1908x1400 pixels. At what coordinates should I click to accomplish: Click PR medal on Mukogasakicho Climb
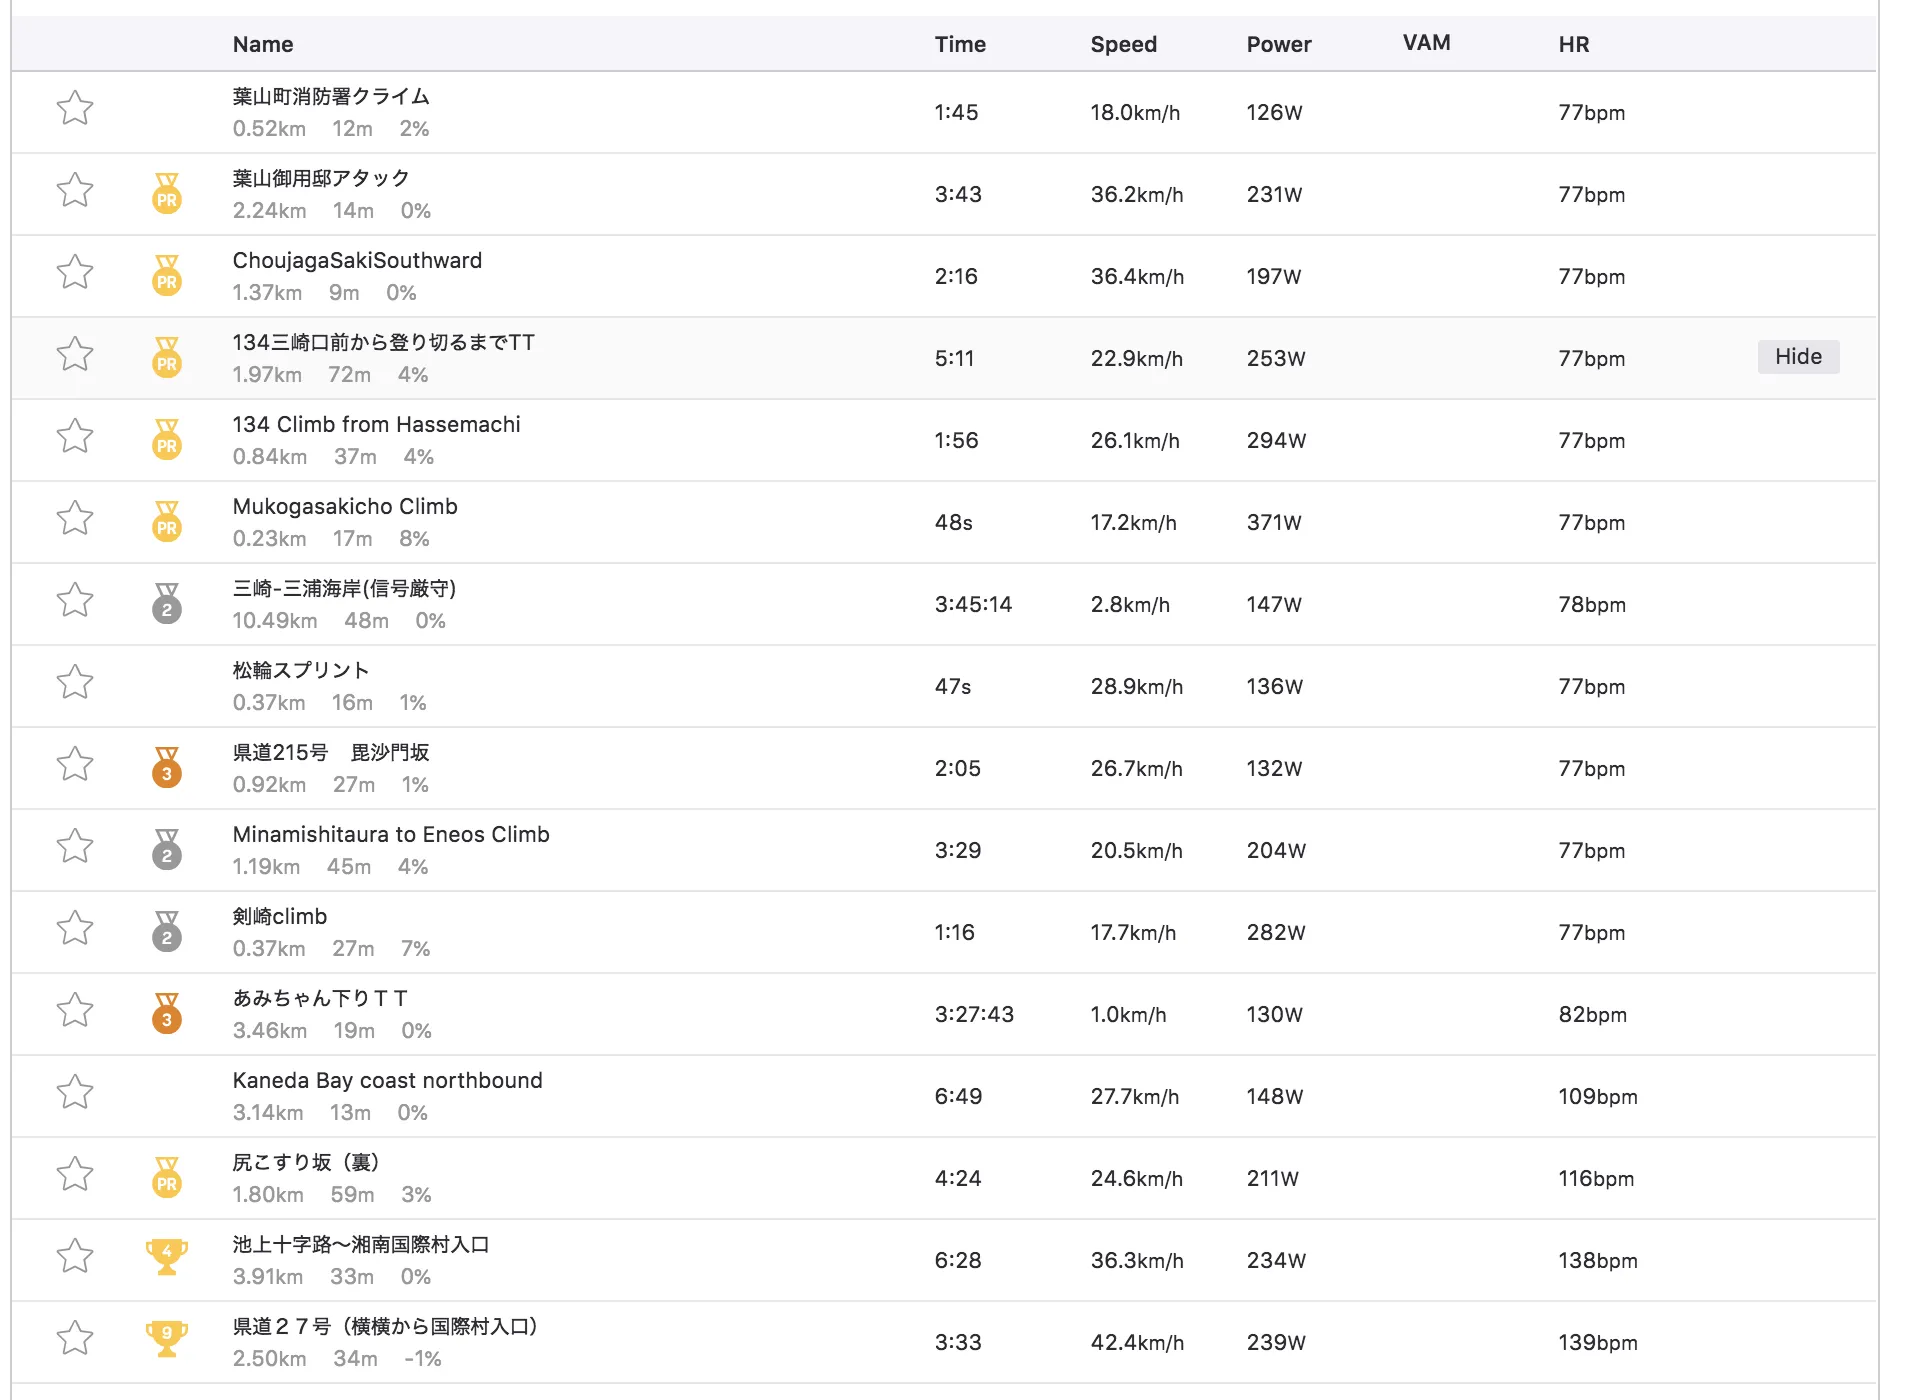pyautogui.click(x=167, y=521)
